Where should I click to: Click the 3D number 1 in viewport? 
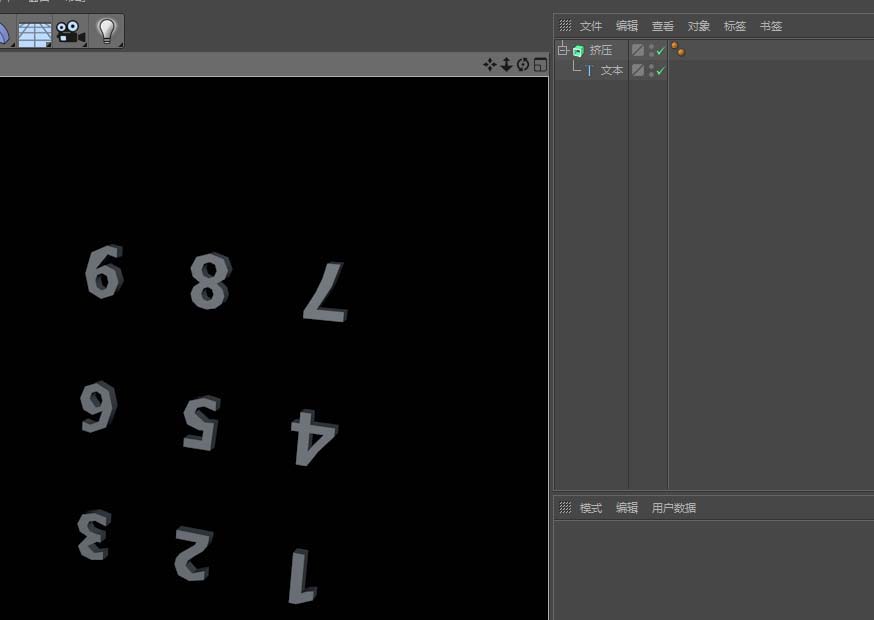(x=303, y=576)
